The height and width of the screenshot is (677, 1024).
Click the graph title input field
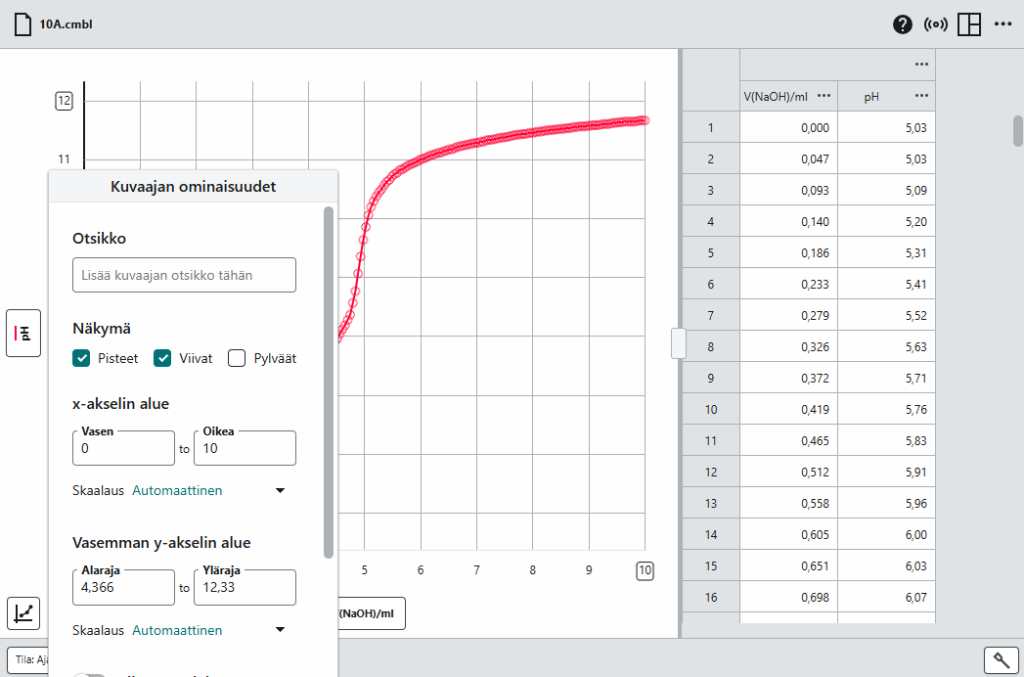pos(184,275)
